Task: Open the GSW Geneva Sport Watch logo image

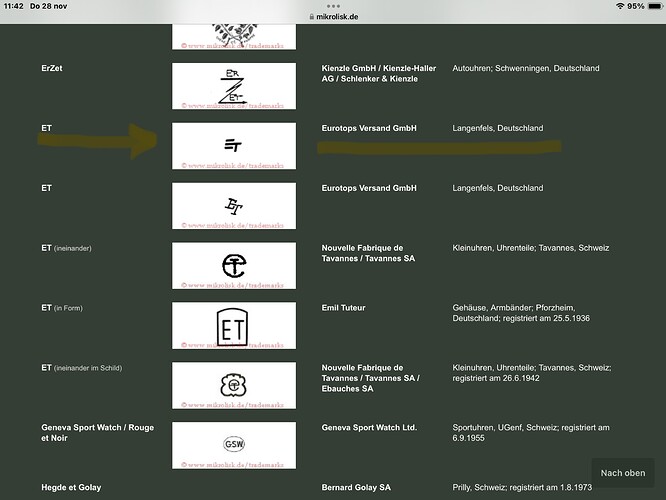Action: pos(234,446)
